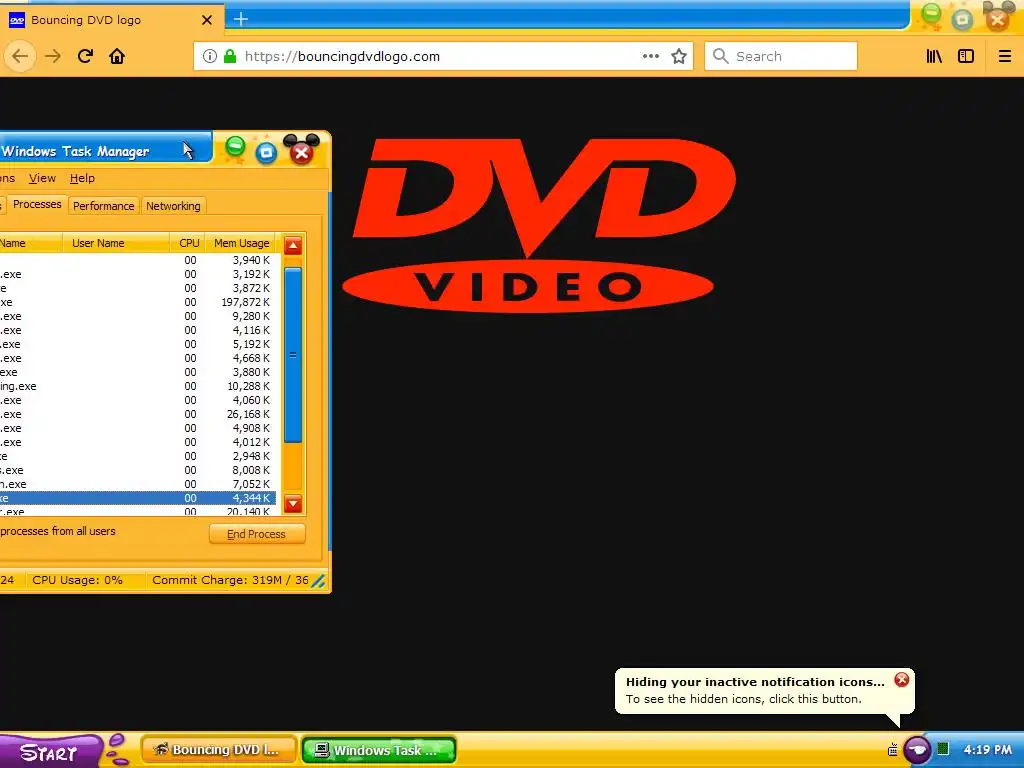Reload the Bouncing DVD logo page
1024x768 pixels.
[x=86, y=56]
